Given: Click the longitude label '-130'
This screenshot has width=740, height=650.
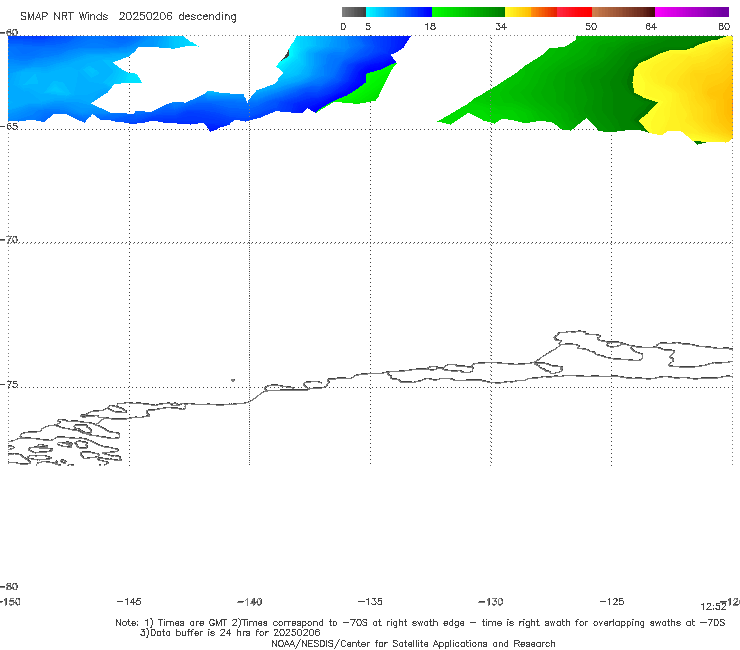Looking at the screenshot, I should point(491,601).
